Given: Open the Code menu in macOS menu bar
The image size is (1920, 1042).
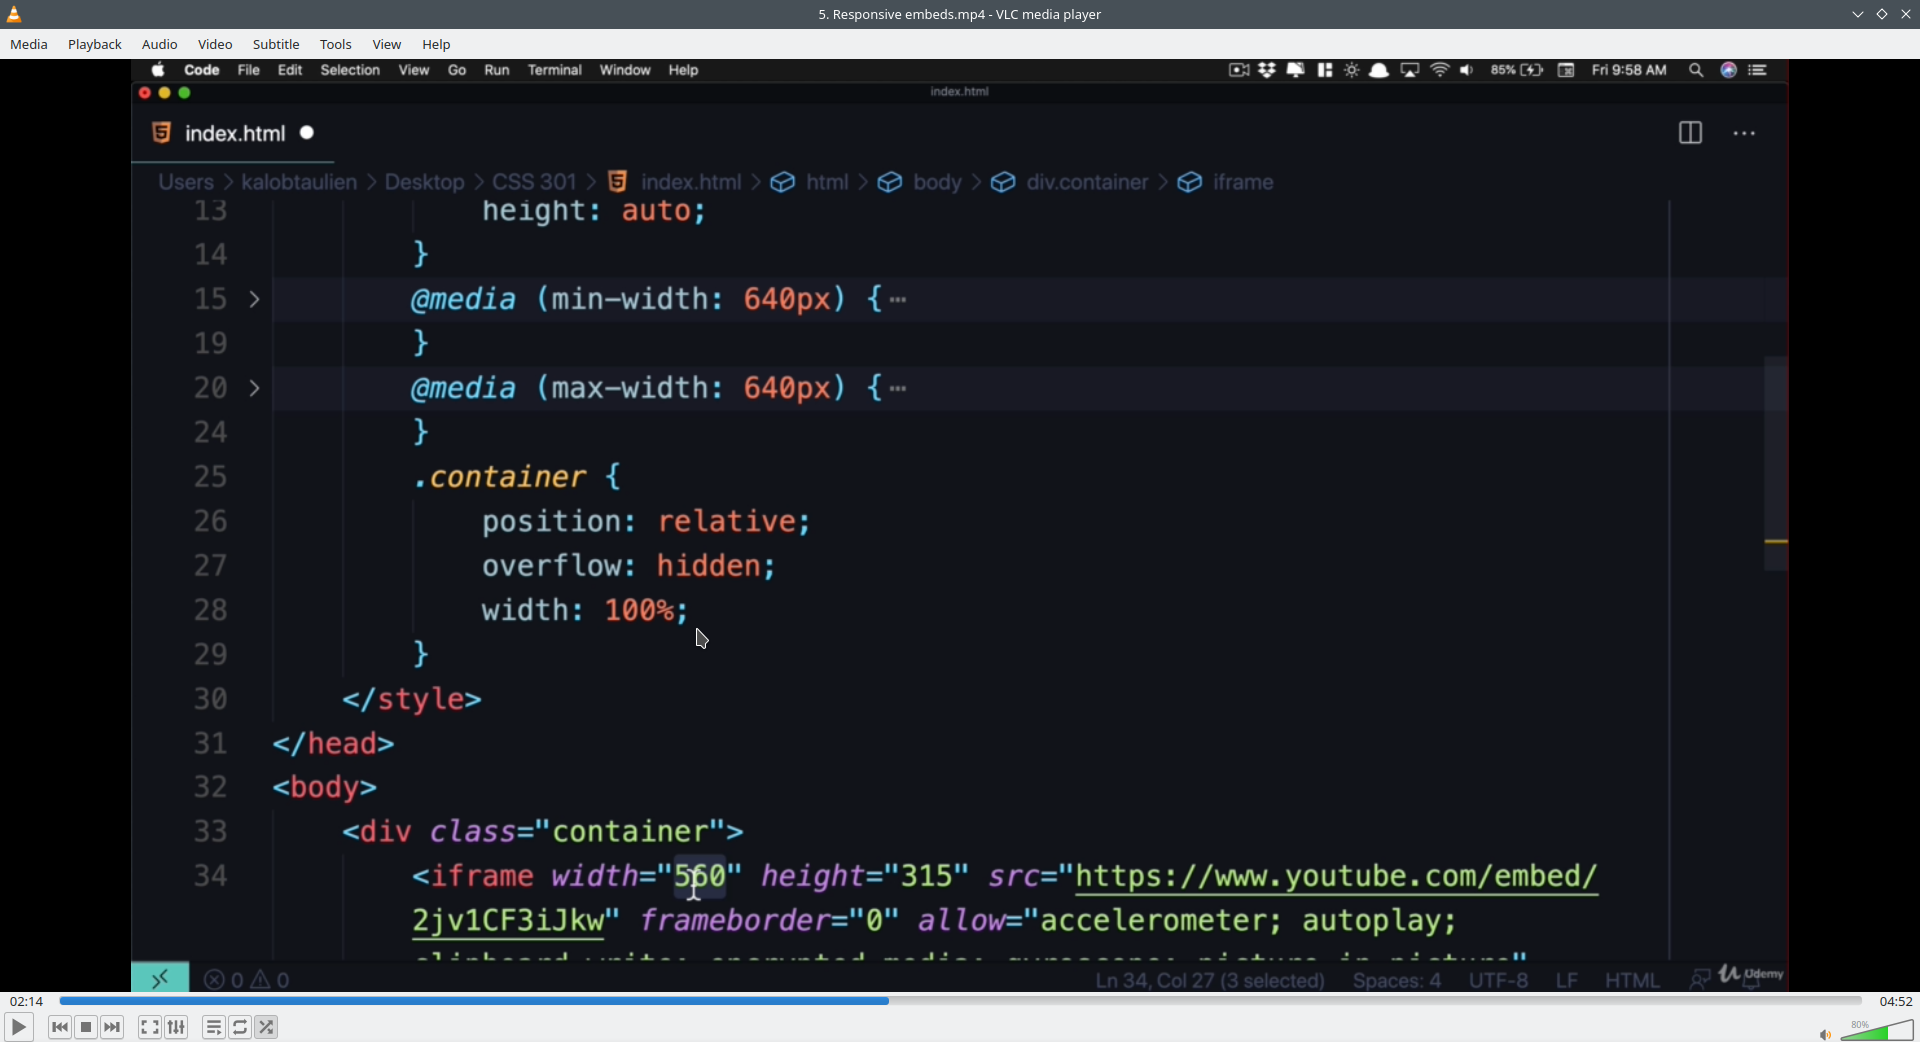Looking at the screenshot, I should click(202, 70).
